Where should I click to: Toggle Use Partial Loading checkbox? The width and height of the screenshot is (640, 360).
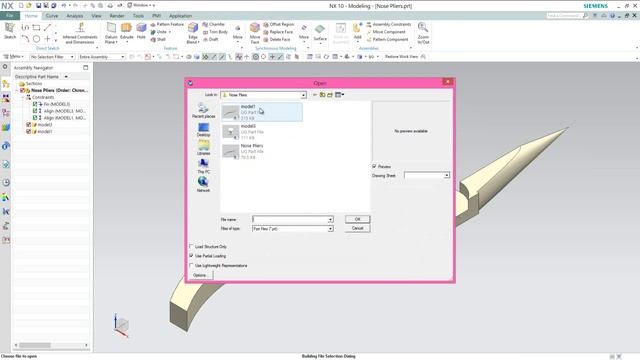point(191,256)
